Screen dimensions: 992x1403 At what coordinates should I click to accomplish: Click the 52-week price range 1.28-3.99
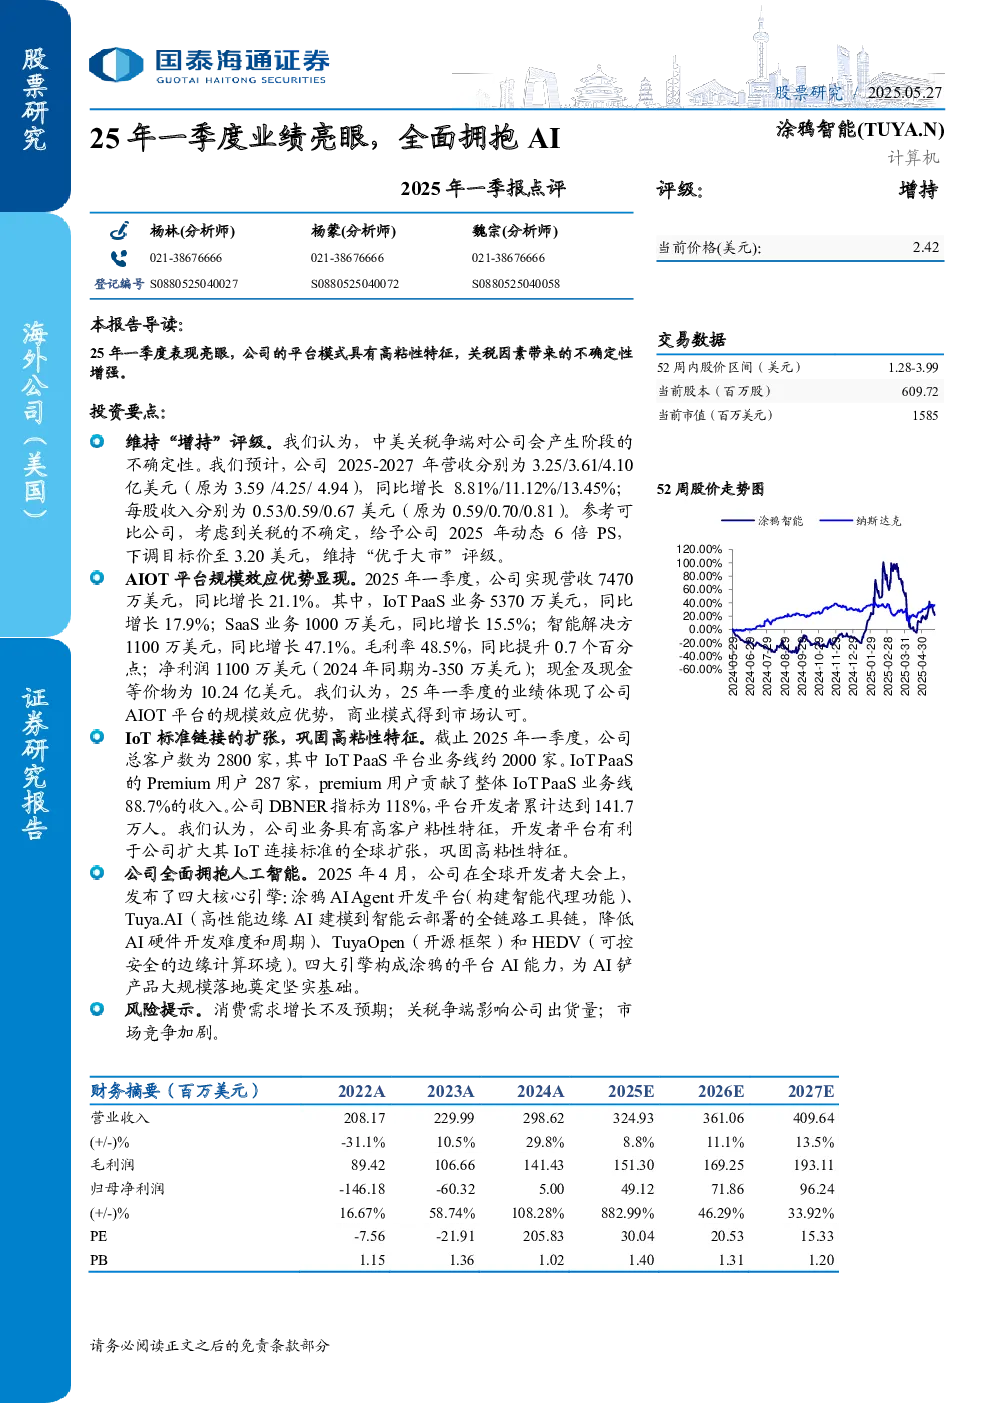tap(913, 368)
